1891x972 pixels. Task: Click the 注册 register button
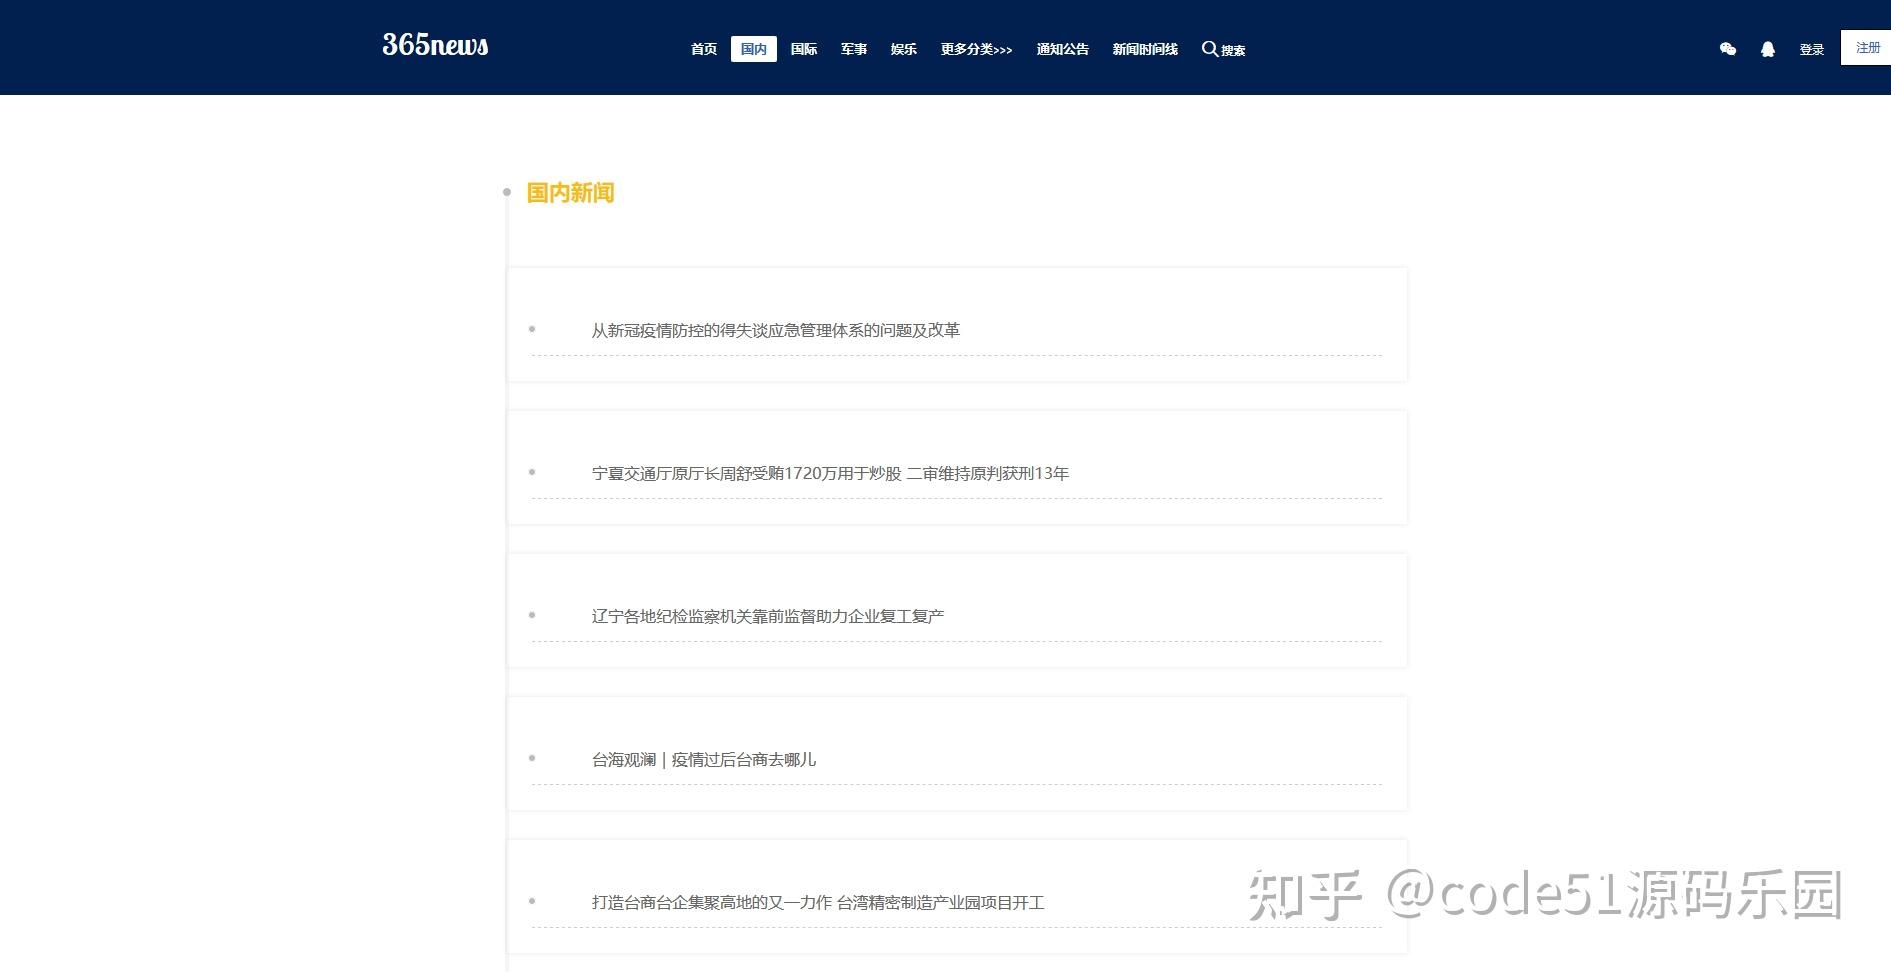pos(1865,47)
